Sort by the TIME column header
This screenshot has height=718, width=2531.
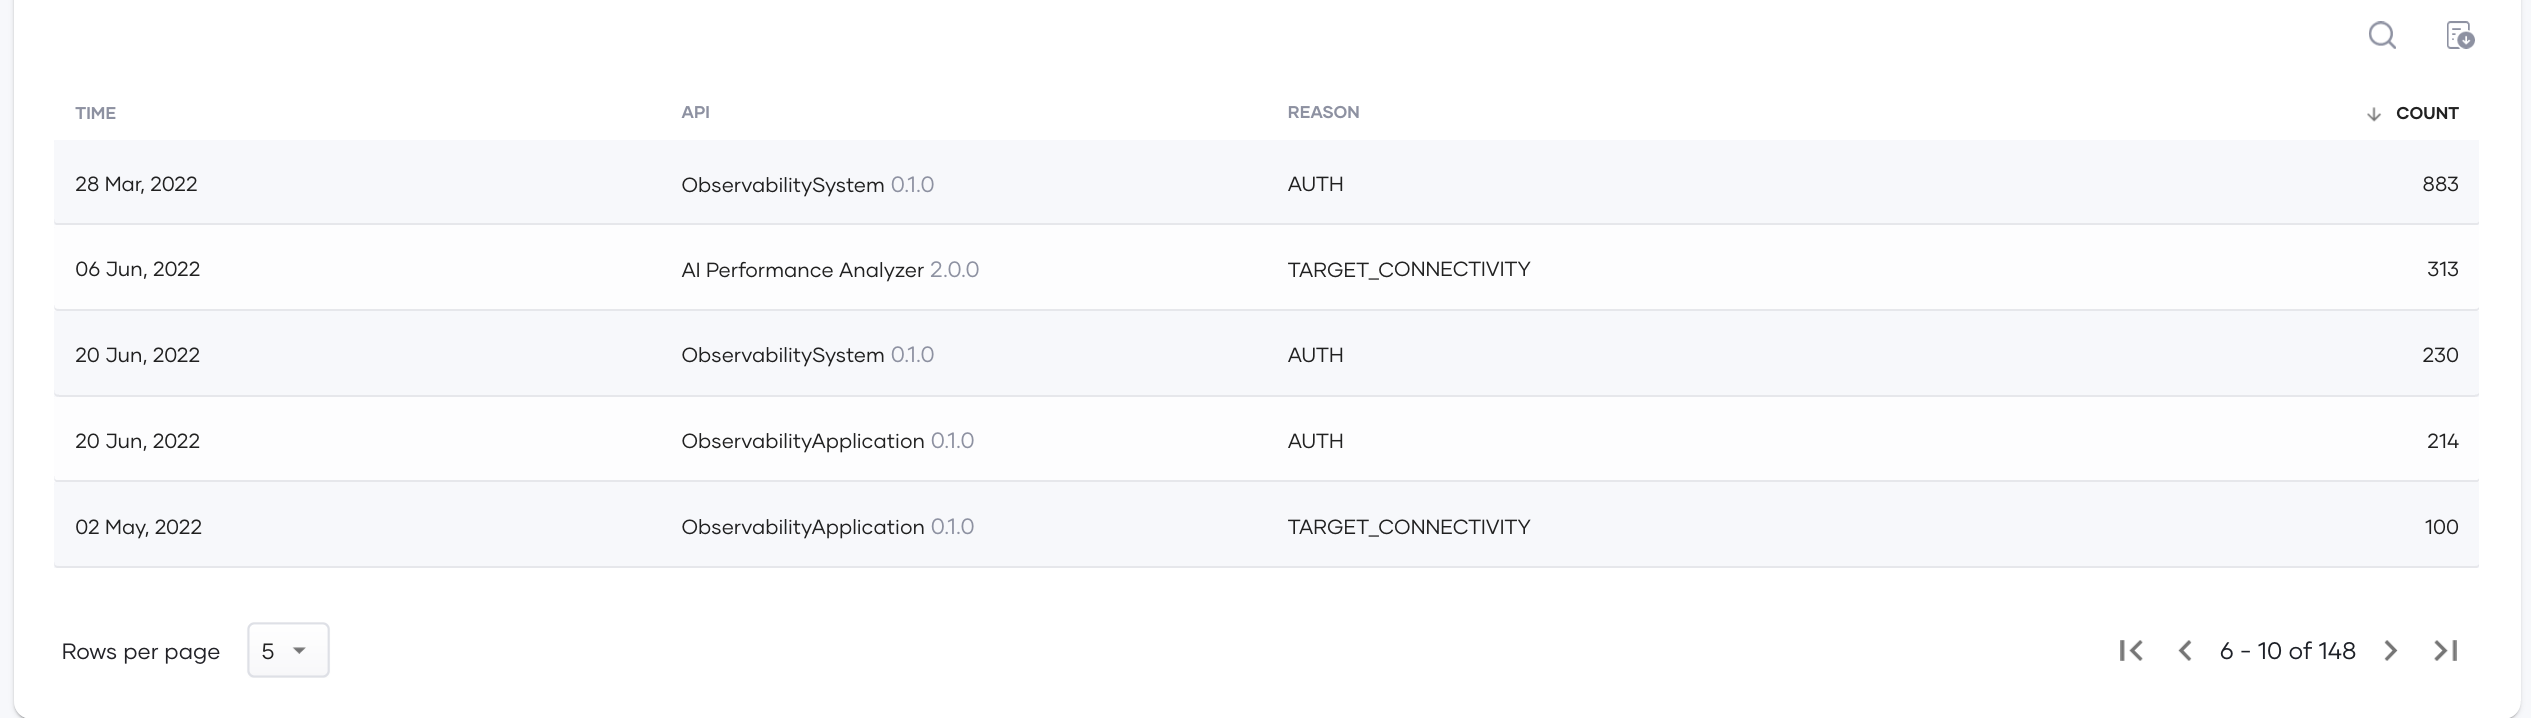point(95,113)
